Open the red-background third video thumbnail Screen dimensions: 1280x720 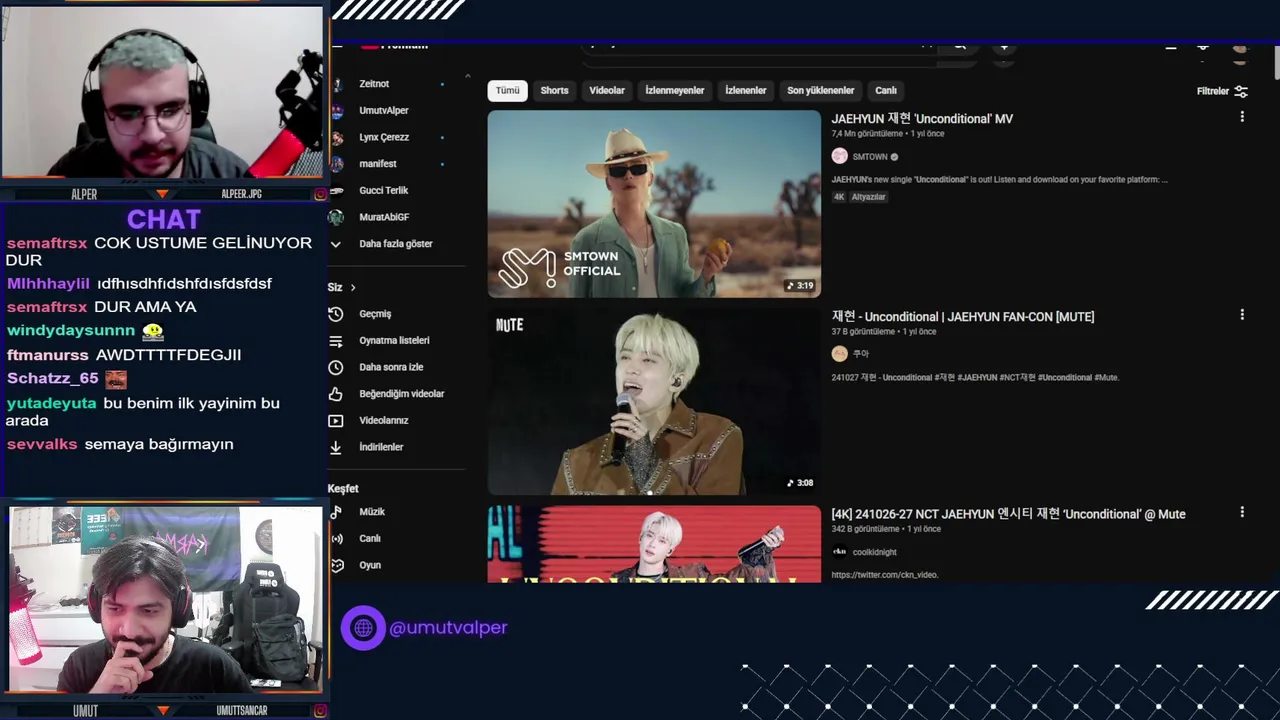tap(654, 544)
